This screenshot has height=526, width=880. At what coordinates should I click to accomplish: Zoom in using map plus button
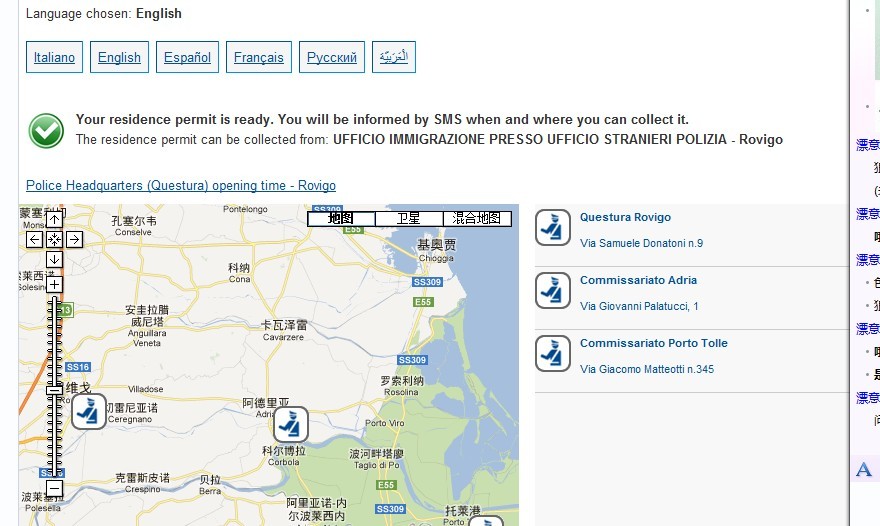[x=54, y=284]
